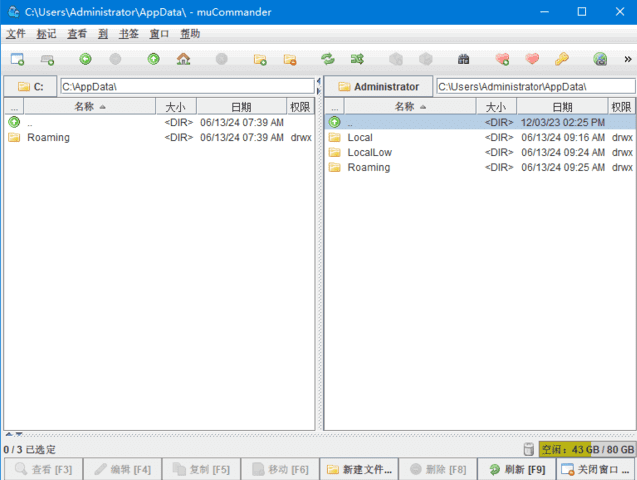Open 书签 menu

coord(129,34)
